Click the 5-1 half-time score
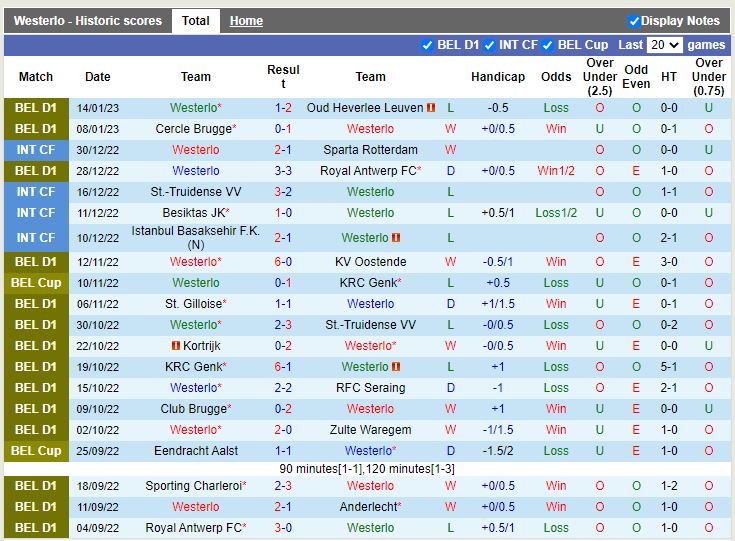735x541 pixels. pos(669,367)
